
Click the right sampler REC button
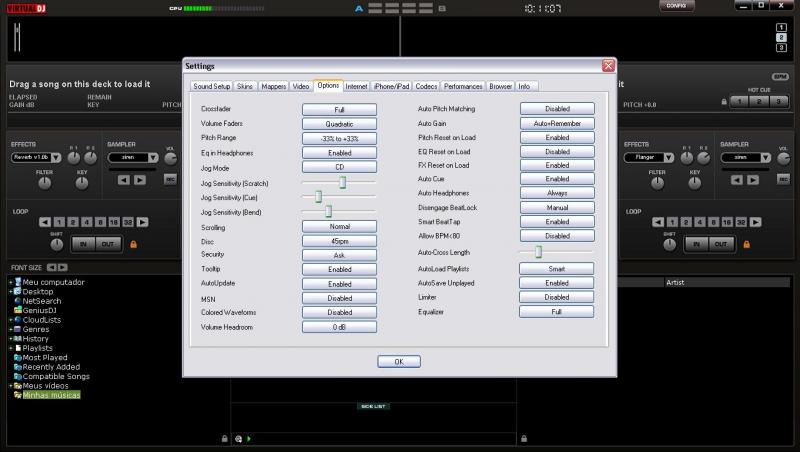pos(783,179)
